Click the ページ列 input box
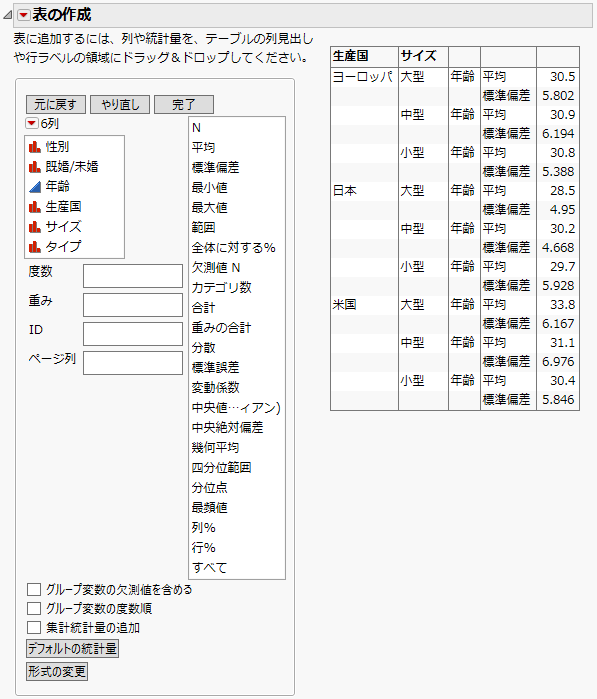Screen dimensions: 597x699 click(133, 363)
